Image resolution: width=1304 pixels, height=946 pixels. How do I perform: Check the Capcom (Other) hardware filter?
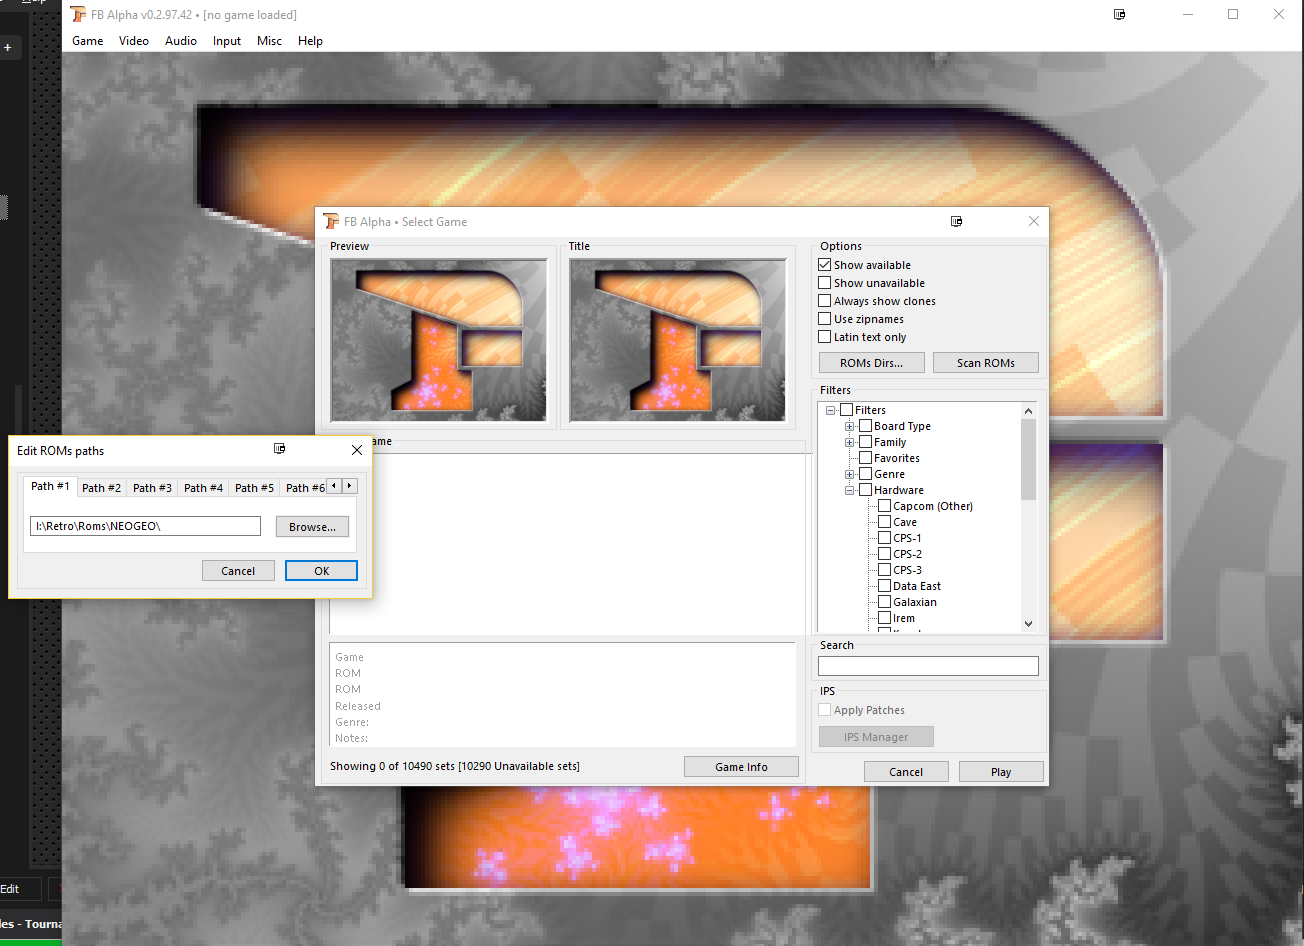(885, 506)
